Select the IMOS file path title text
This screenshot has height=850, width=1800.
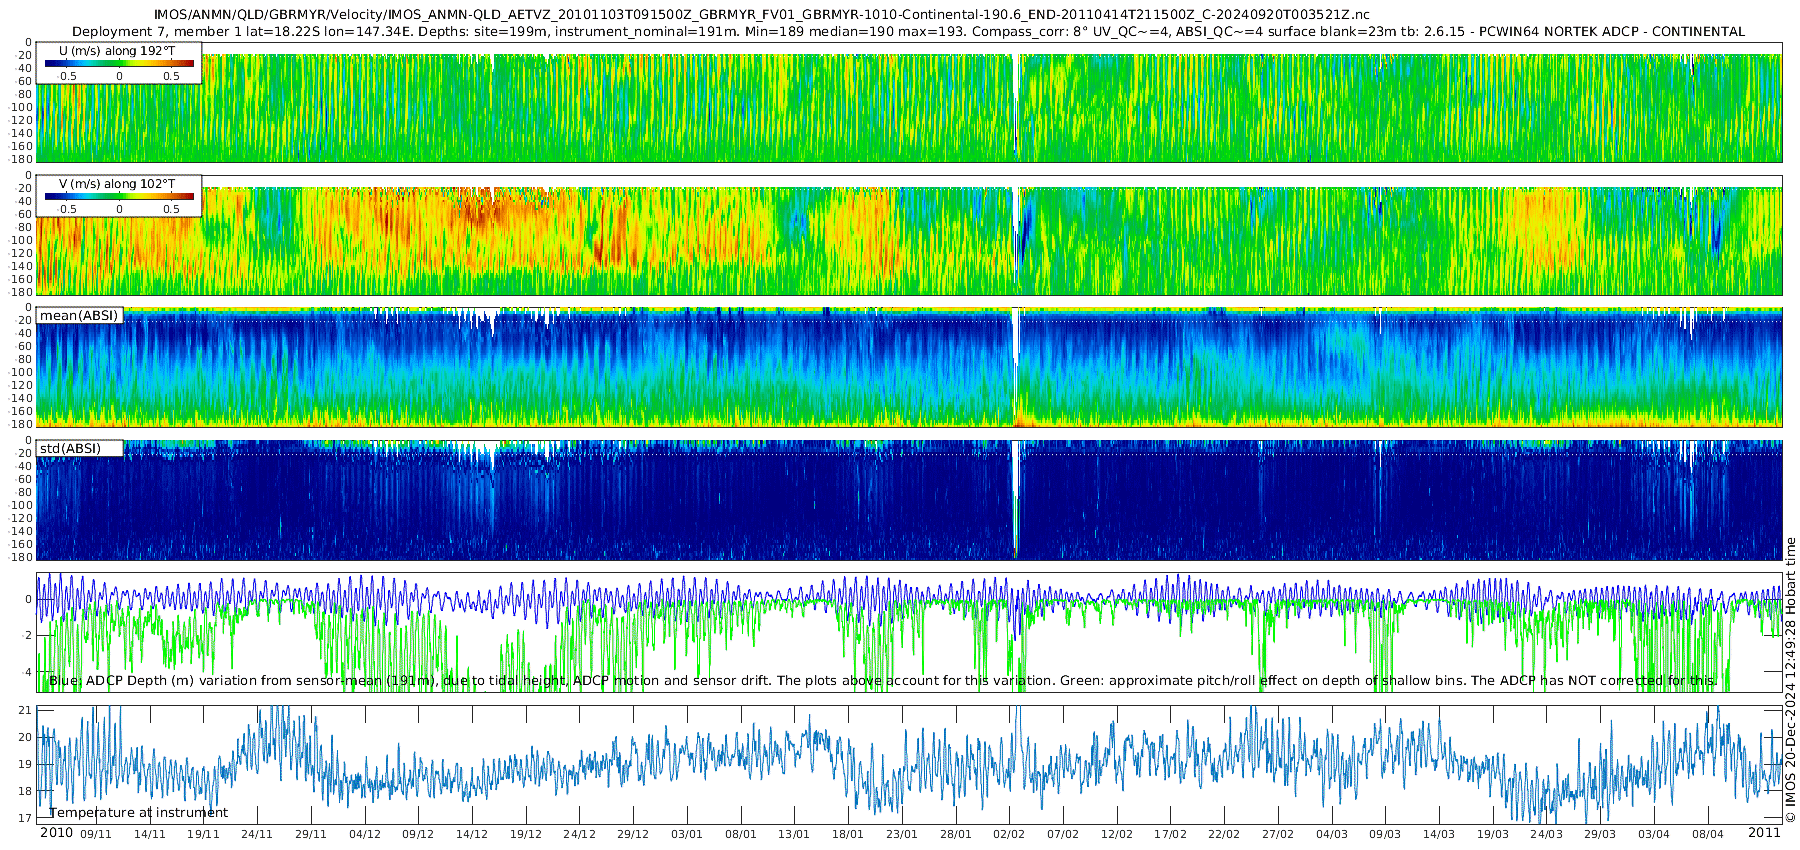pos(761,15)
